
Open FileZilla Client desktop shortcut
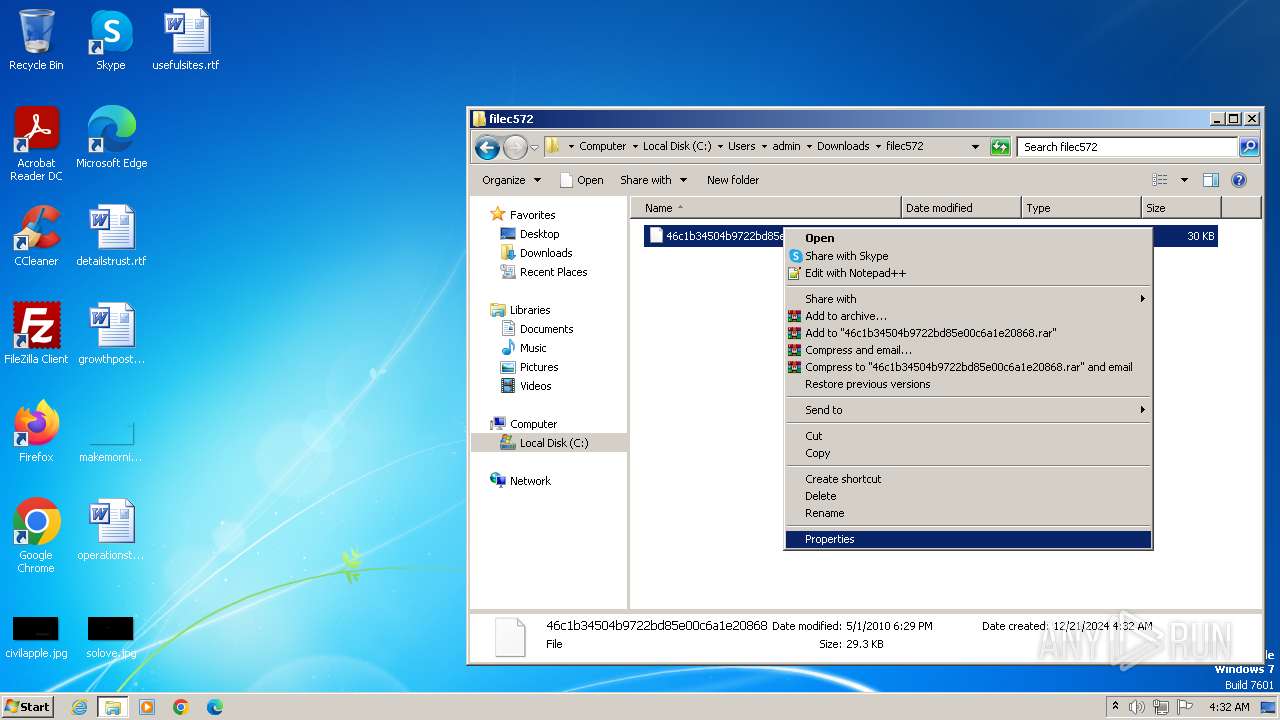tap(36, 334)
